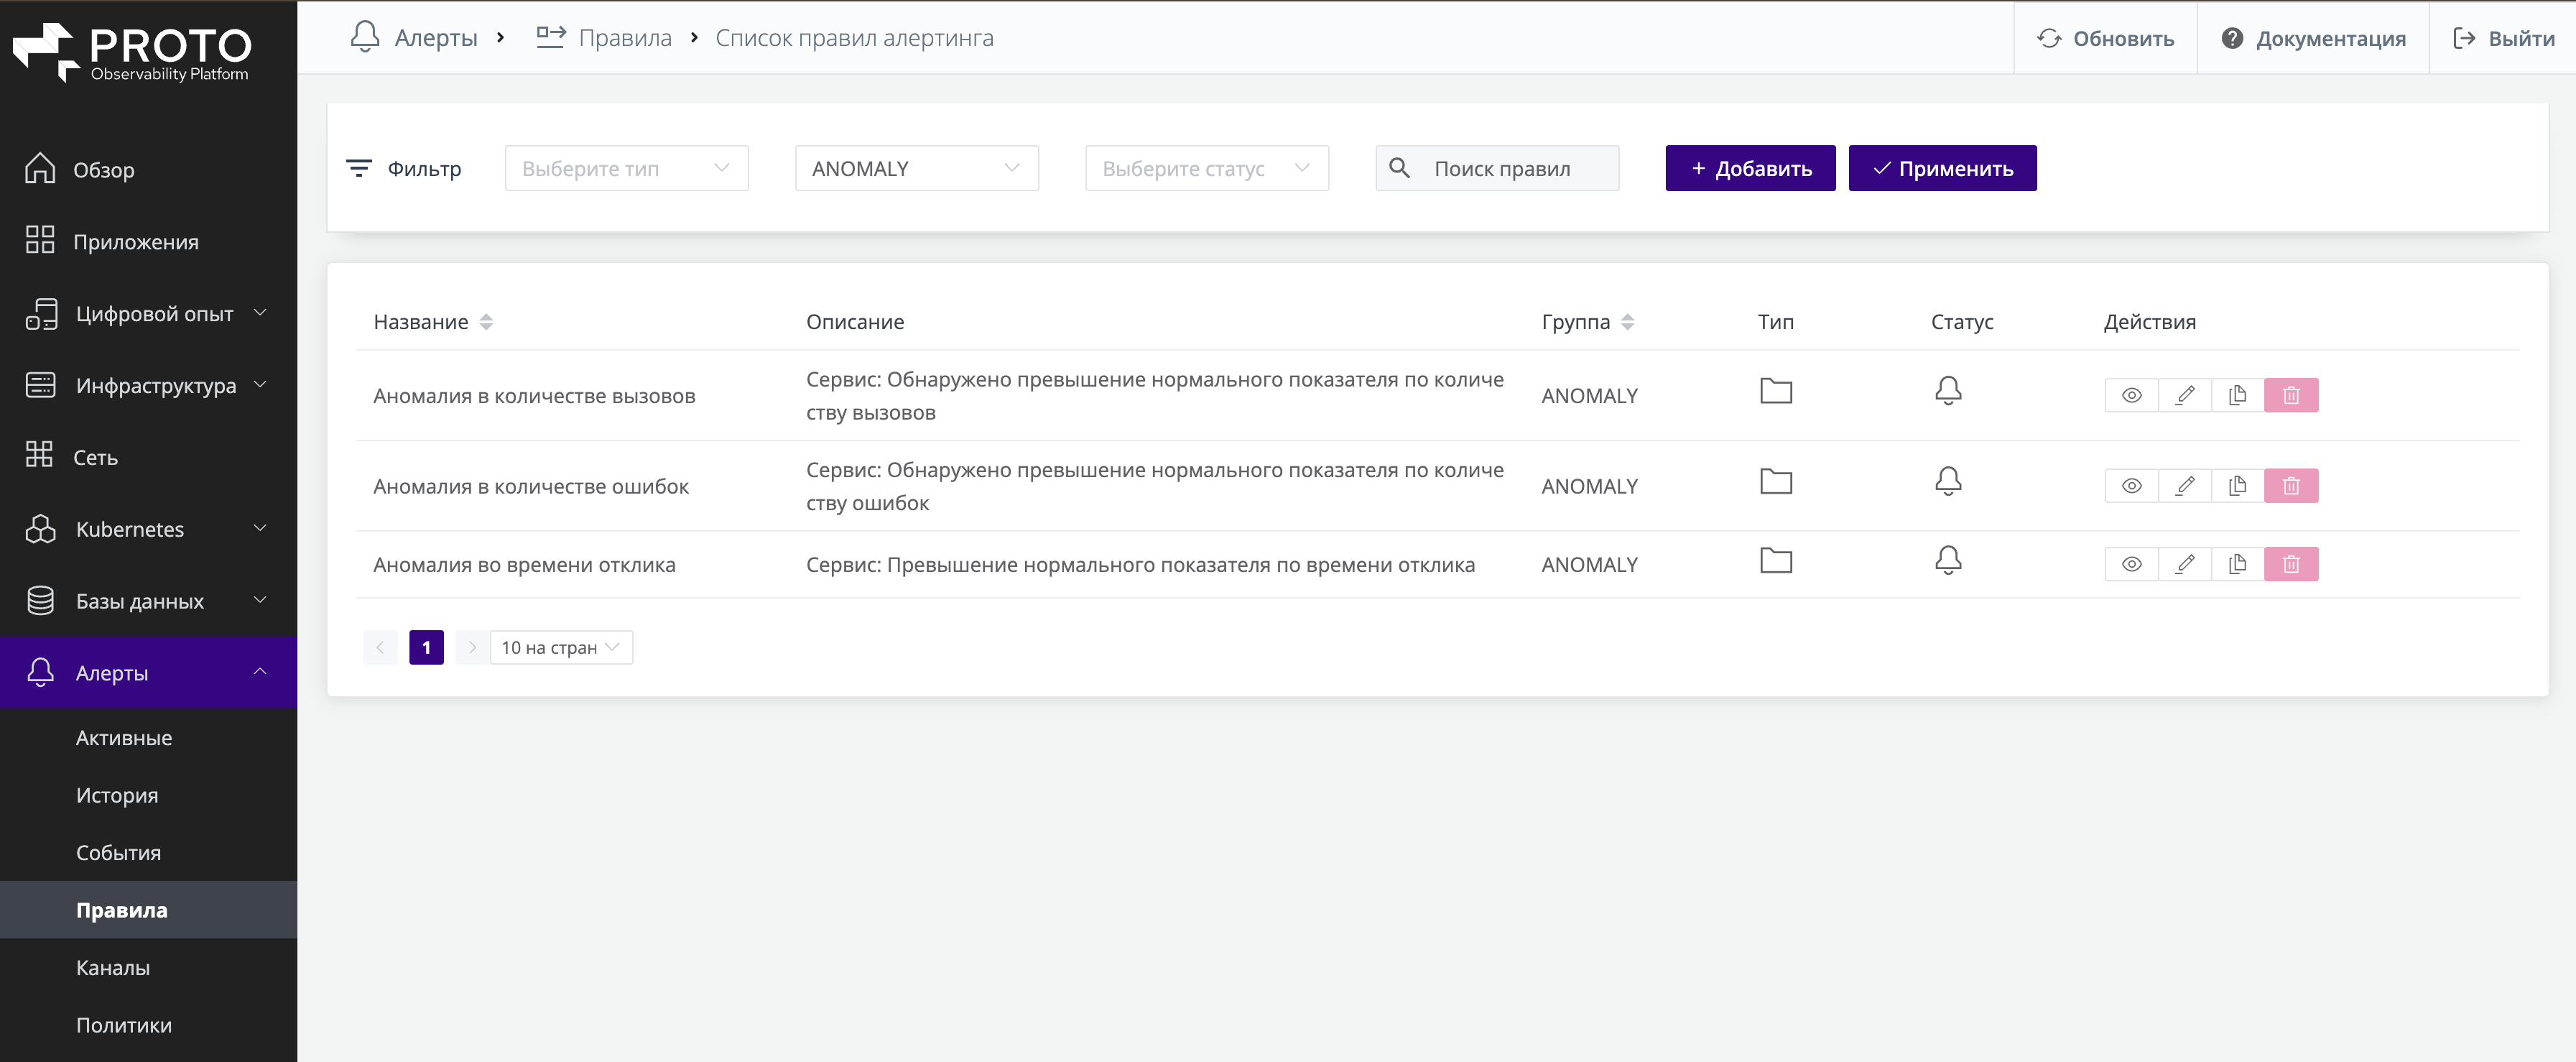Delete rule Аномалия в количестве вызовов

[2291, 395]
